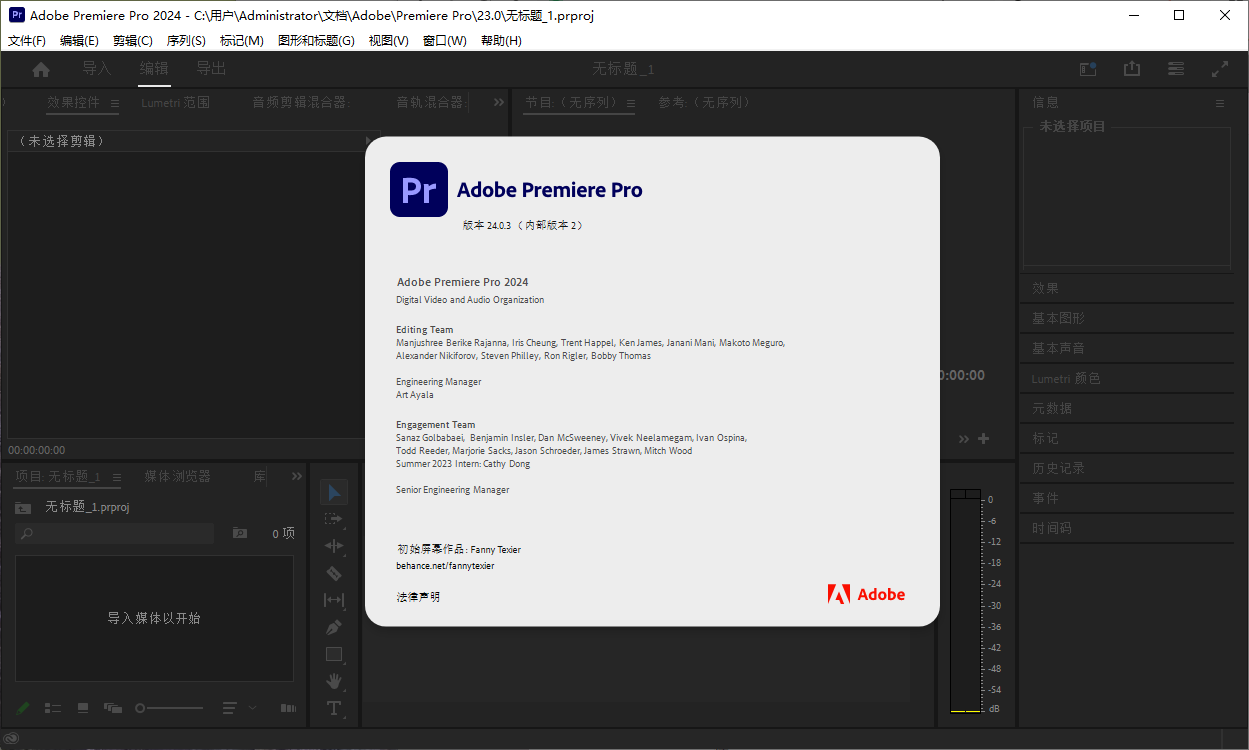
Task: Click the Creative Cloud icon in status bar
Action: [x=13, y=739]
